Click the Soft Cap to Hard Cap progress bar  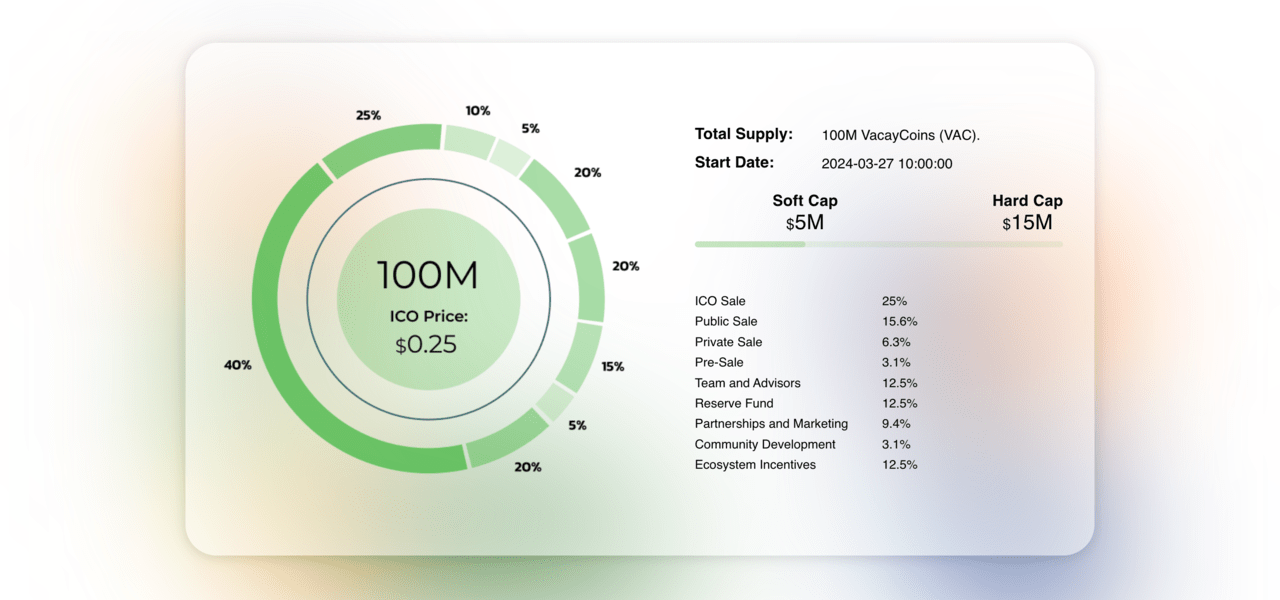click(878, 244)
